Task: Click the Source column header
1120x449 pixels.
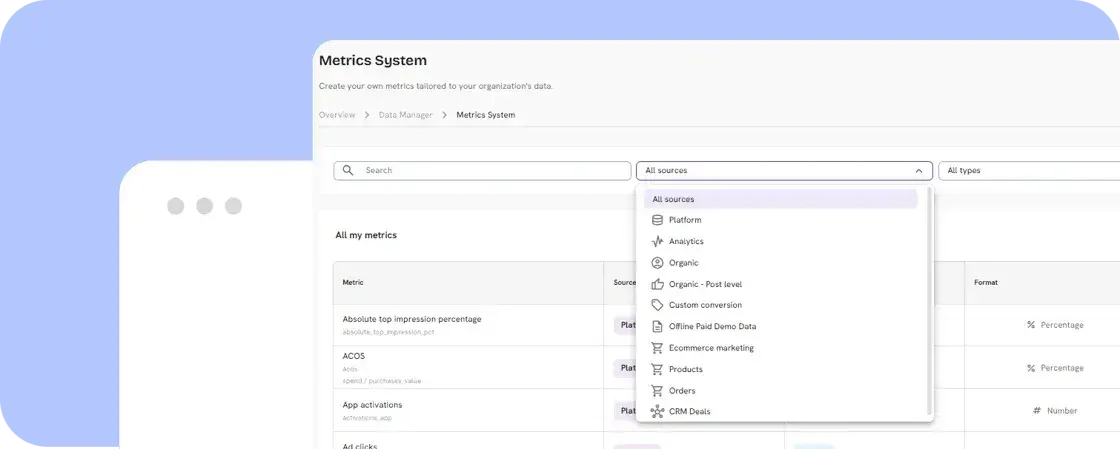Action: click(x=625, y=283)
